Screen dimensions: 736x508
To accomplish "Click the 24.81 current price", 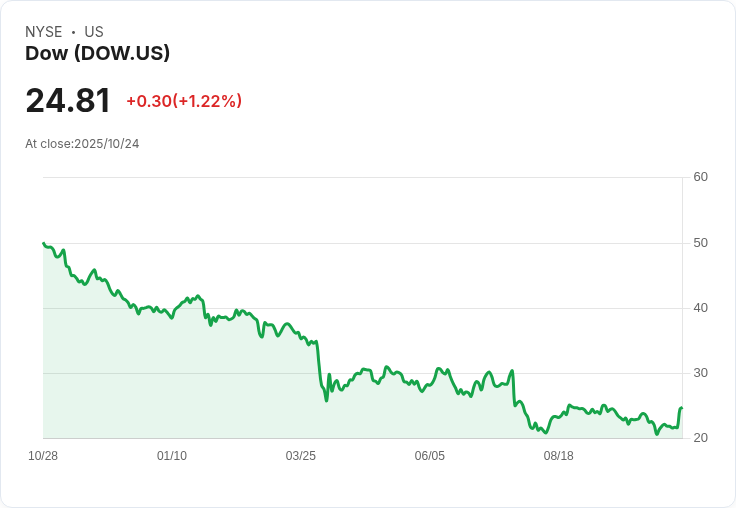I will point(68,101).
